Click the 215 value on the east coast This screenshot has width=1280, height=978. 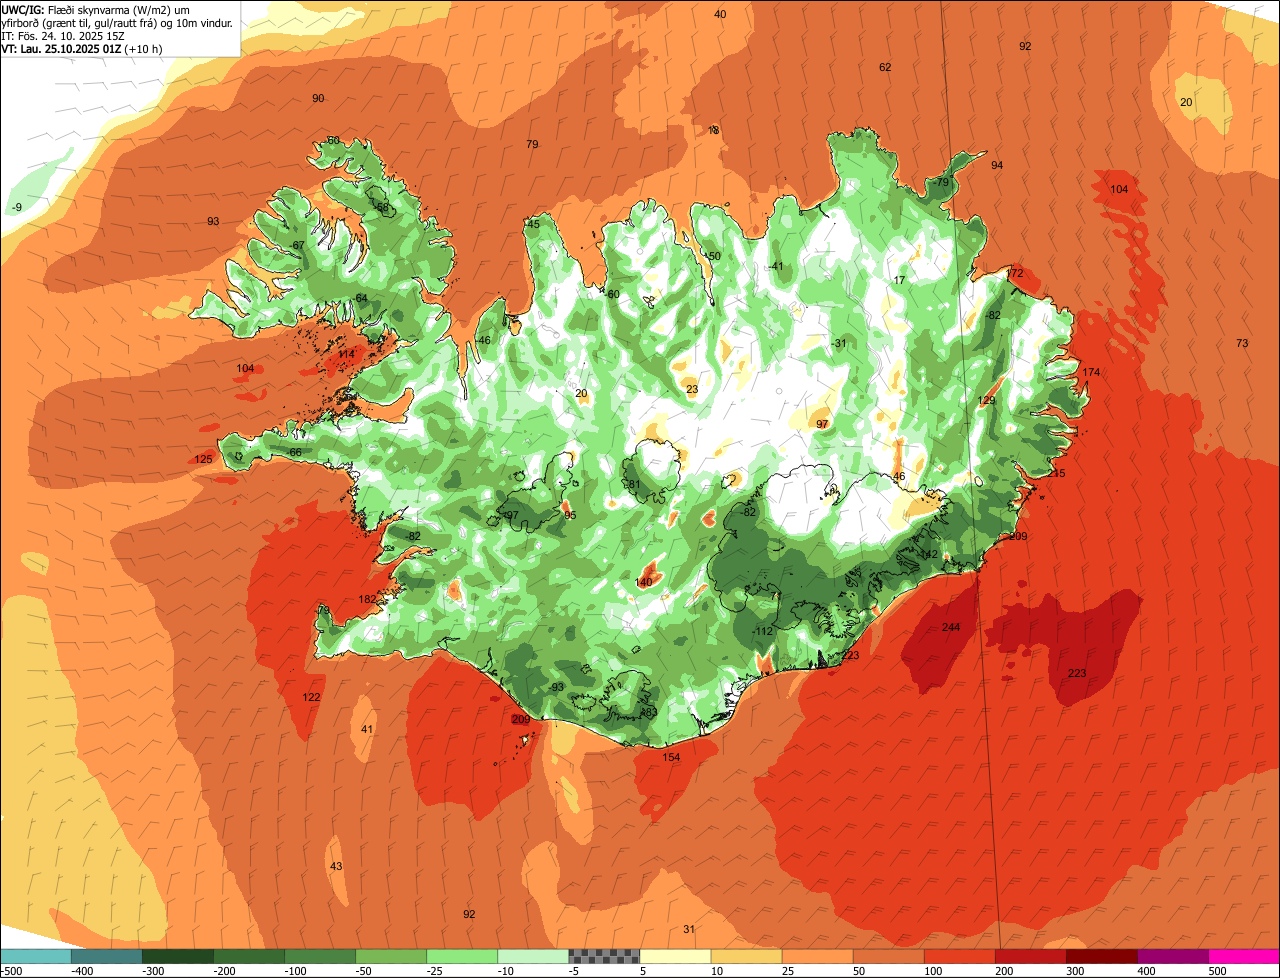(1057, 473)
